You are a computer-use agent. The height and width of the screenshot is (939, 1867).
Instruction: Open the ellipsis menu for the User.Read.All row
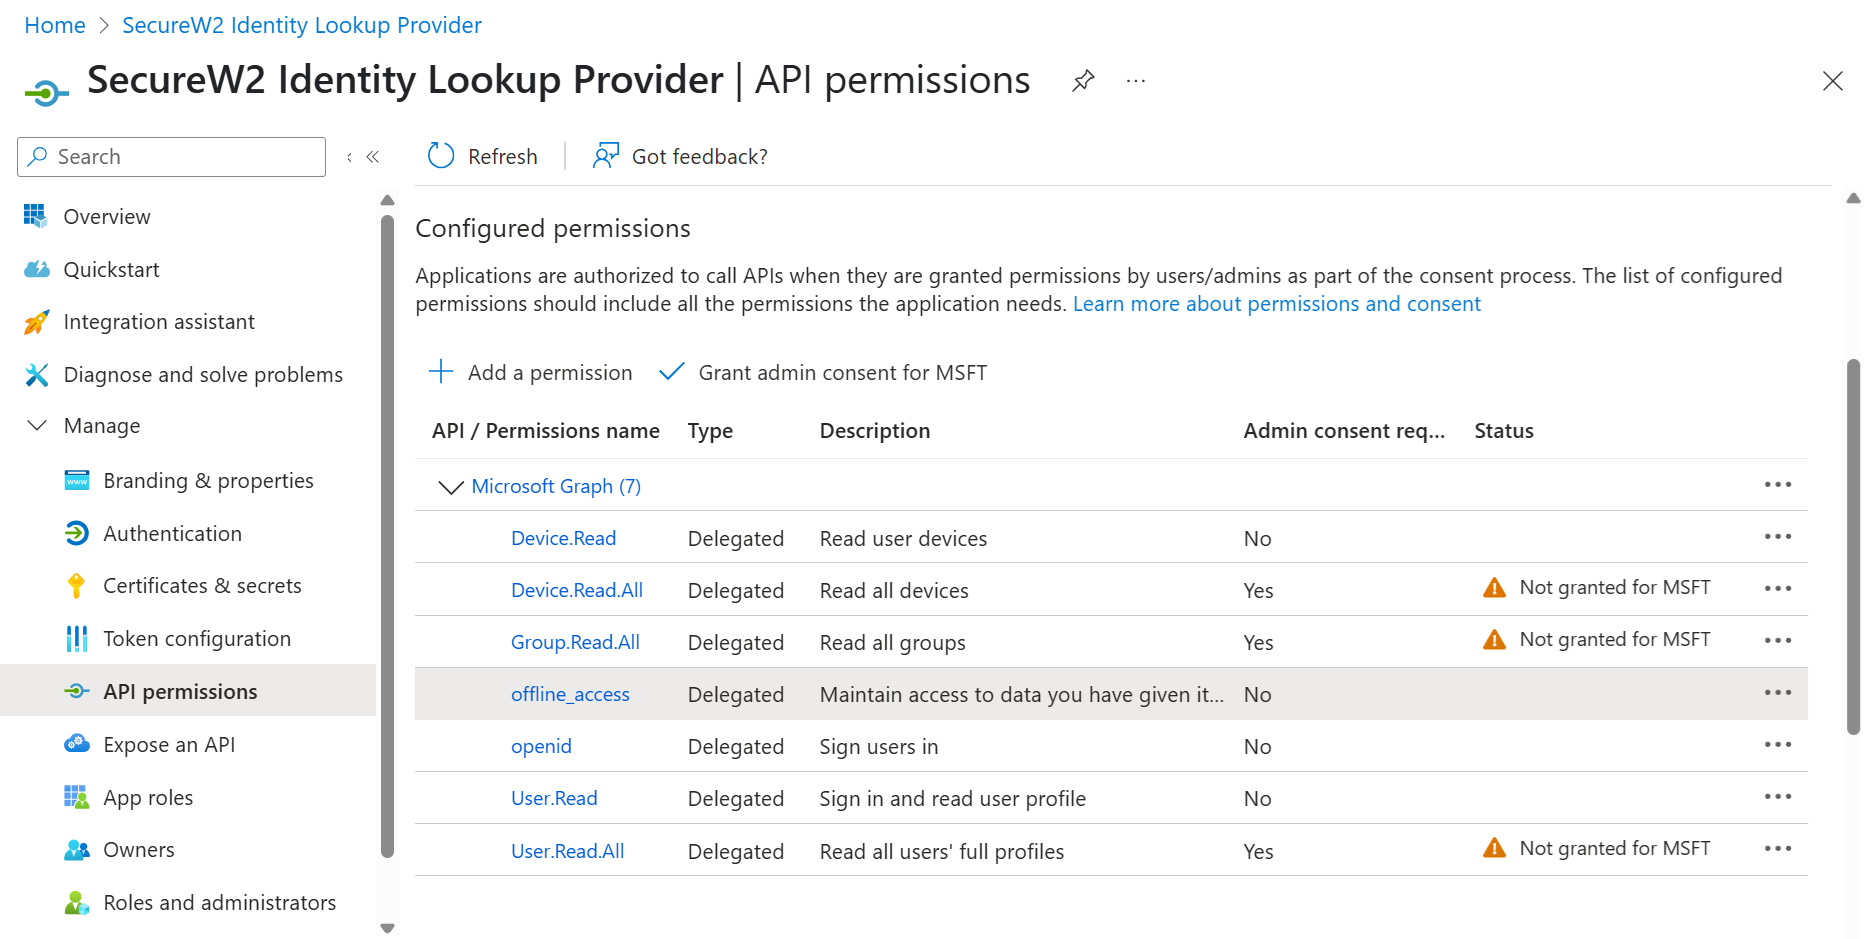[1777, 849]
